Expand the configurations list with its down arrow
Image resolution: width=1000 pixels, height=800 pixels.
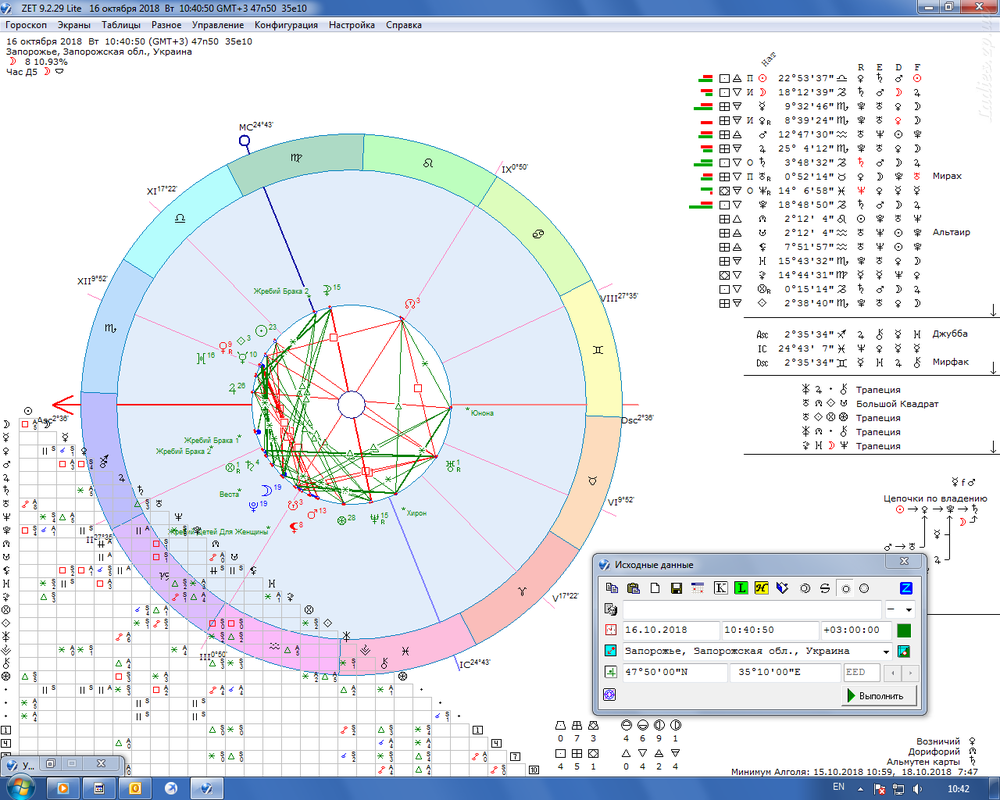[993, 447]
